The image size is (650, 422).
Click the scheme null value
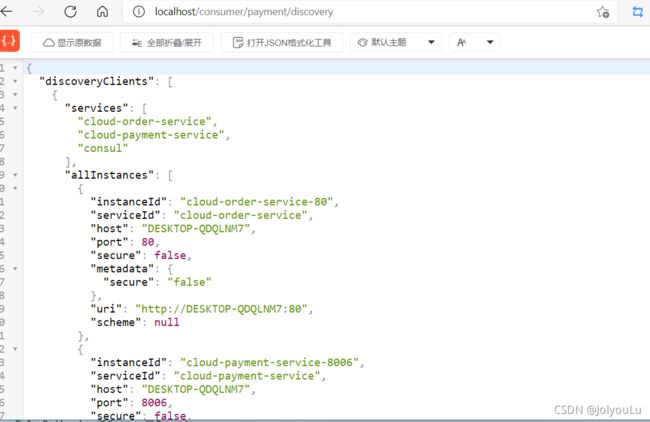click(x=167, y=322)
